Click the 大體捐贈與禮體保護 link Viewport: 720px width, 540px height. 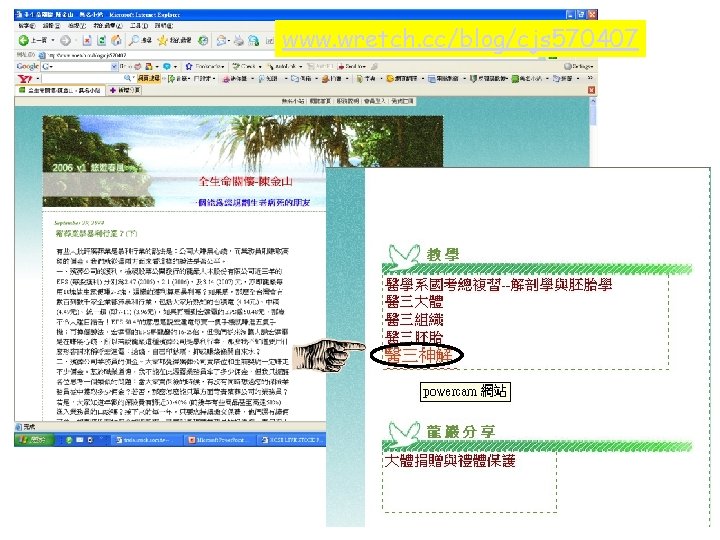[x=450, y=461]
